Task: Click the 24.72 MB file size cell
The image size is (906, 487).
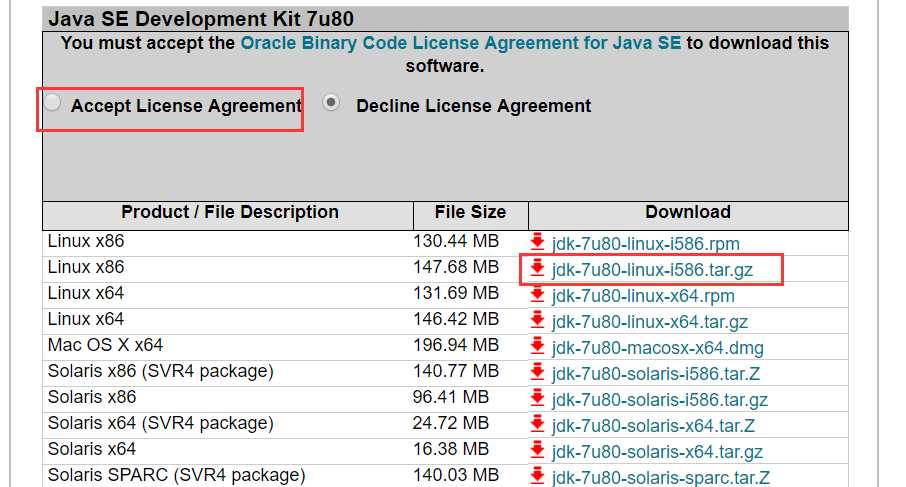Action: pyautogui.click(x=451, y=423)
